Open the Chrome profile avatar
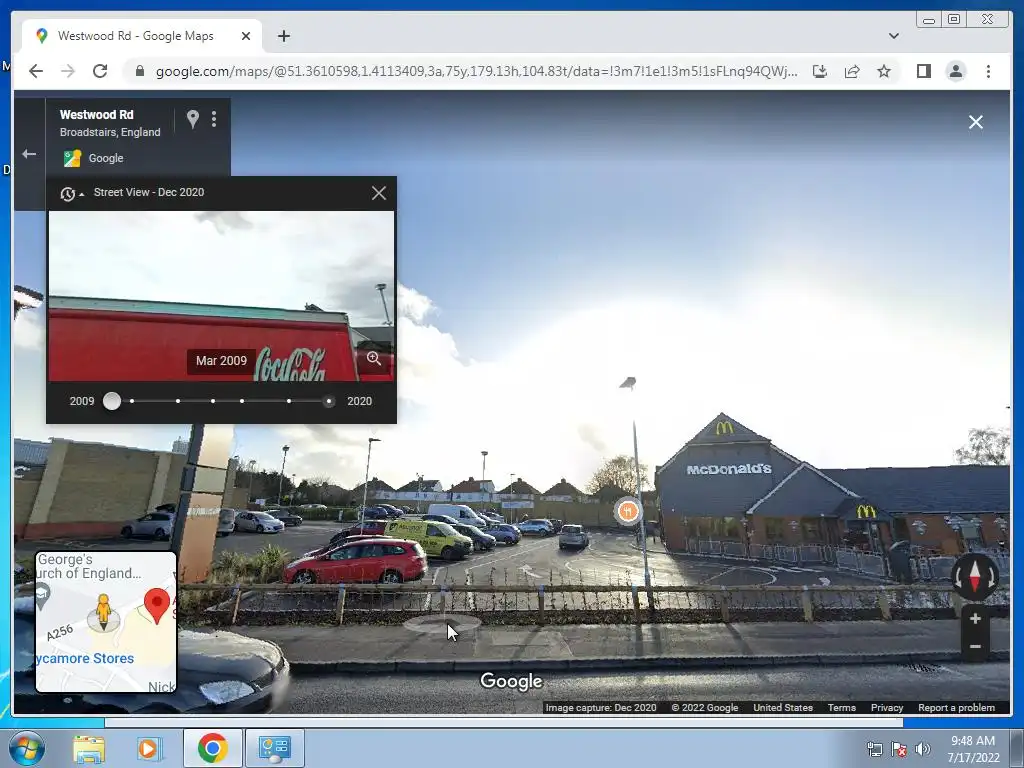 (x=955, y=71)
